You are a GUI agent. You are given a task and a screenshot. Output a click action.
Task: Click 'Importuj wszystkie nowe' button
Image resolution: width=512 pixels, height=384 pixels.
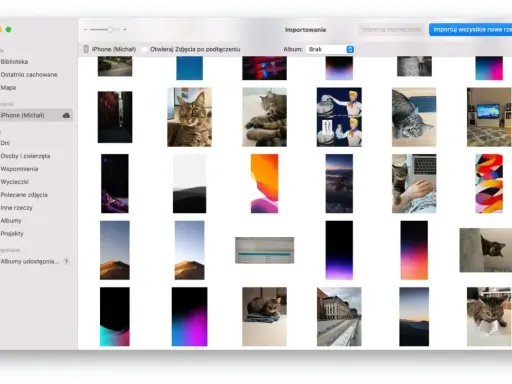470,30
